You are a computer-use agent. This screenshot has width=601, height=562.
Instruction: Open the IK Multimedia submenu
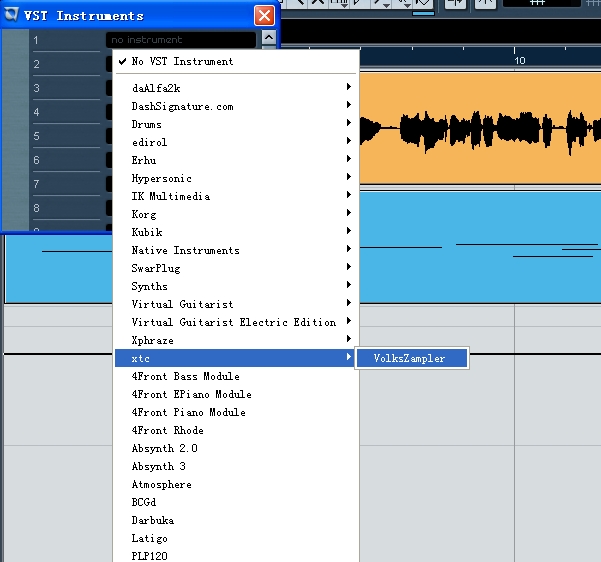click(236, 196)
